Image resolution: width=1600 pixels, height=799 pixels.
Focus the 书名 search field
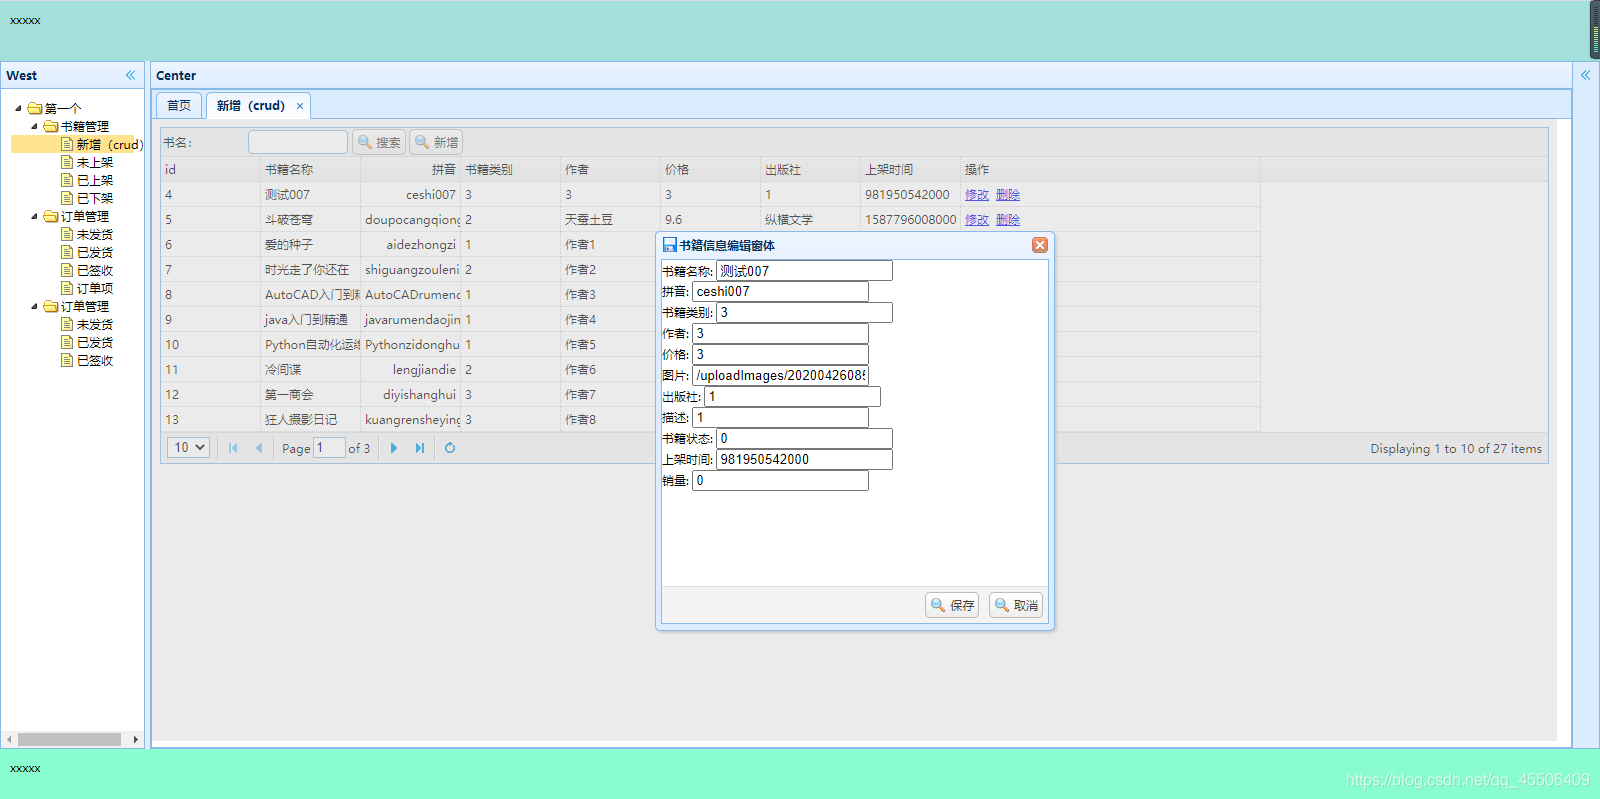click(298, 142)
